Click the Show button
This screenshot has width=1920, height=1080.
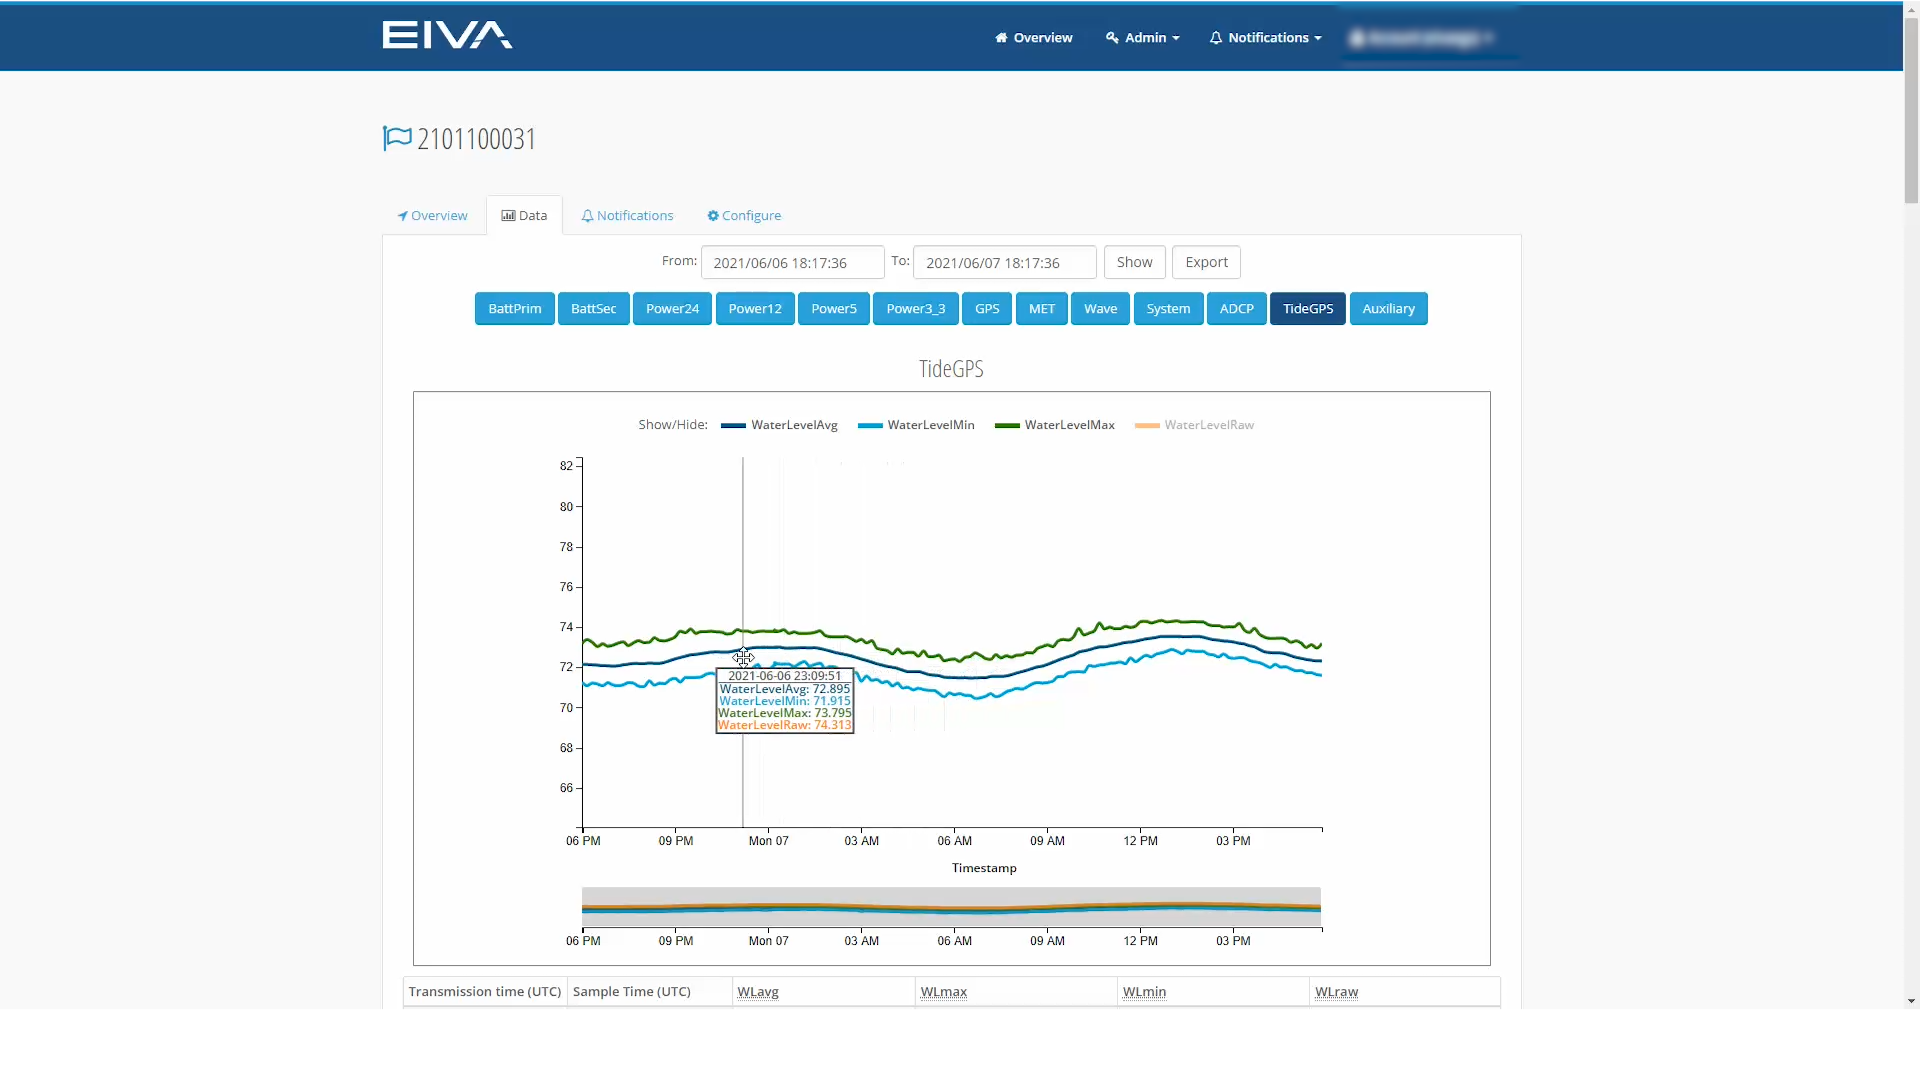1135,262
